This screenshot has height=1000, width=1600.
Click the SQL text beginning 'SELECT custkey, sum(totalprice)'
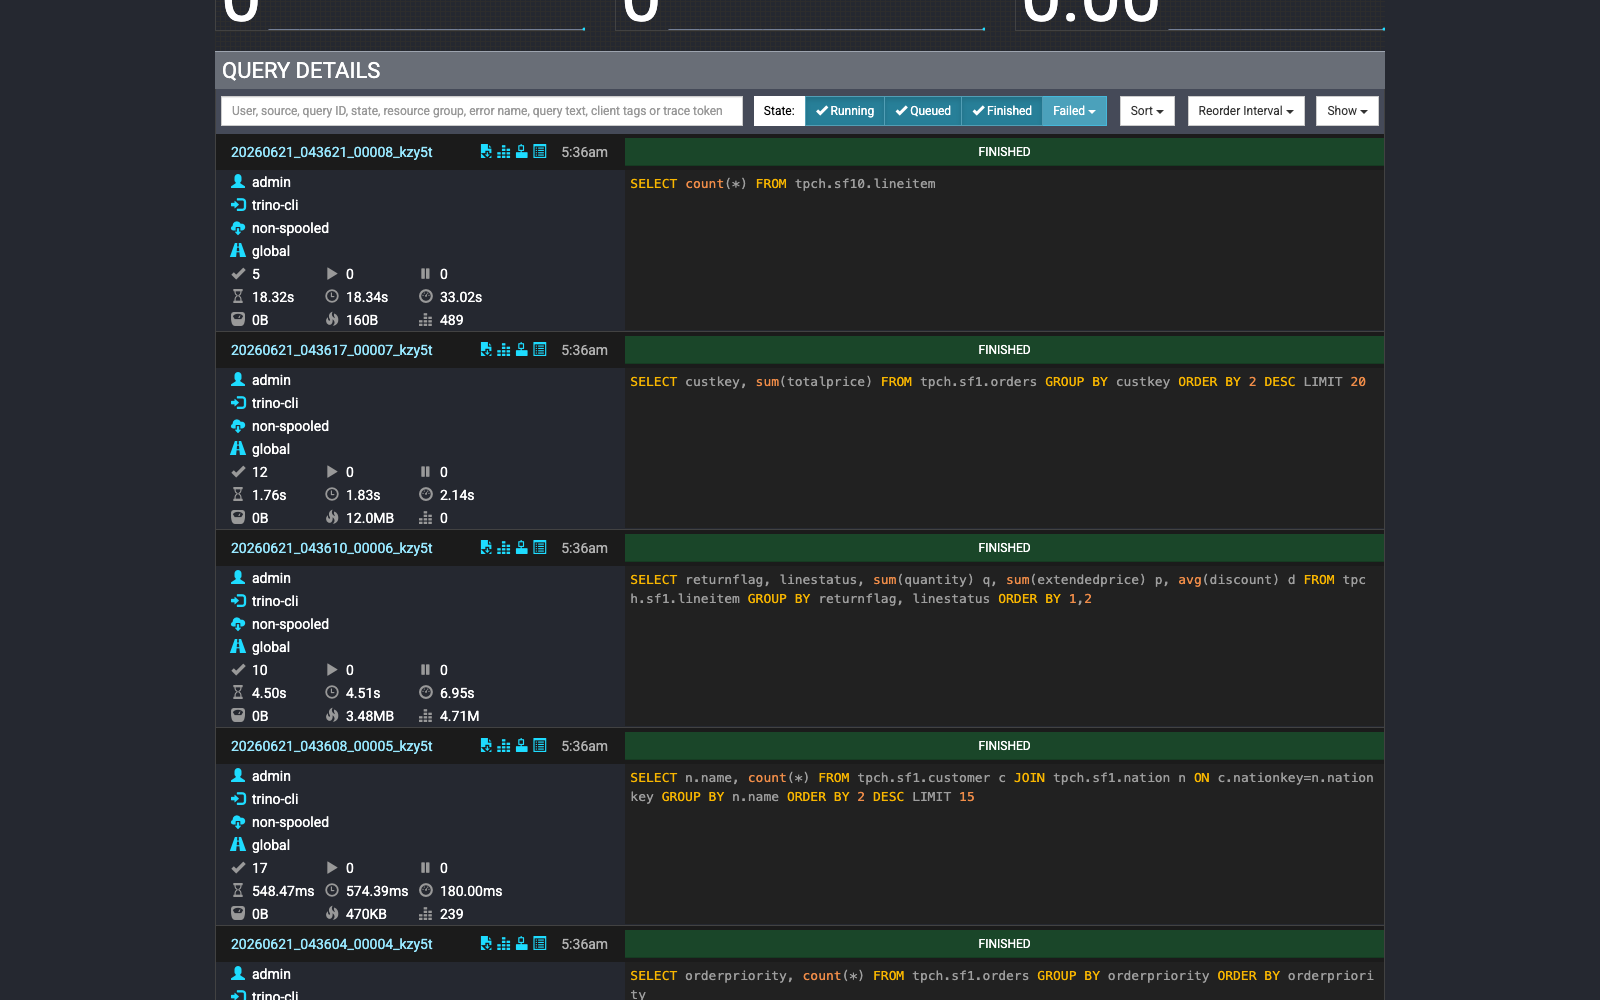coord(998,382)
